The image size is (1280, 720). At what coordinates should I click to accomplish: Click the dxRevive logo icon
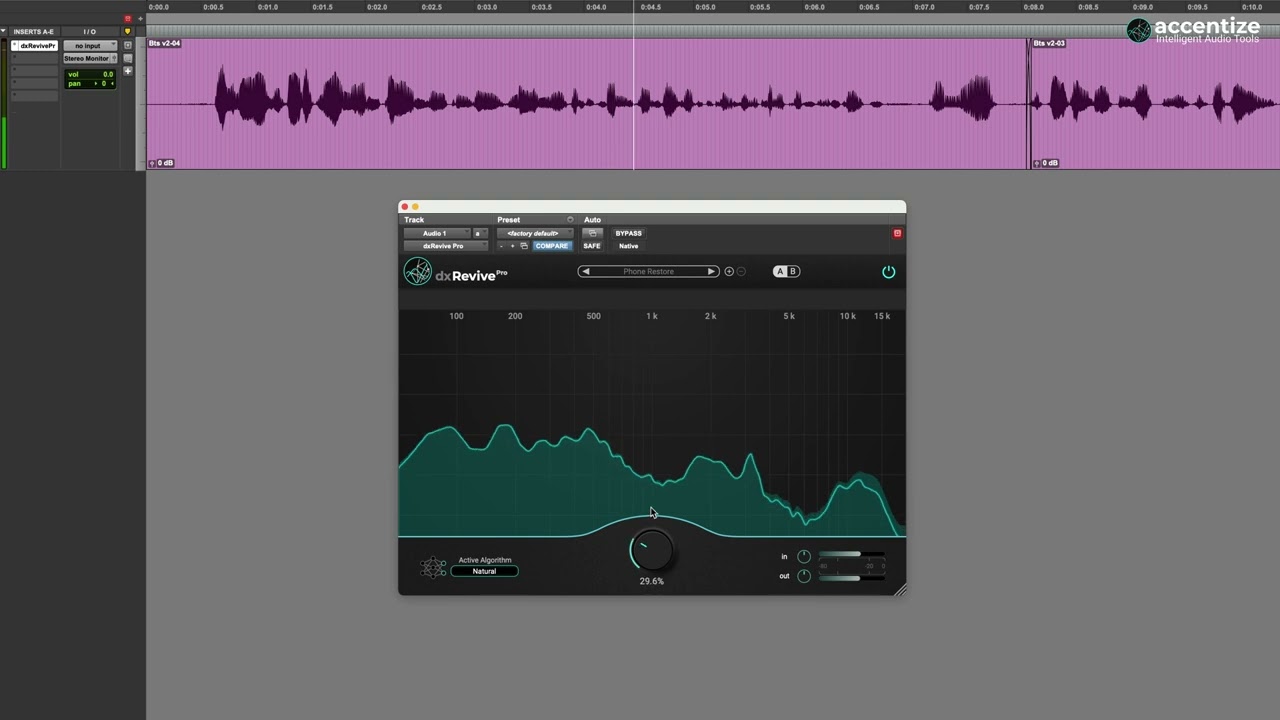tap(417, 271)
